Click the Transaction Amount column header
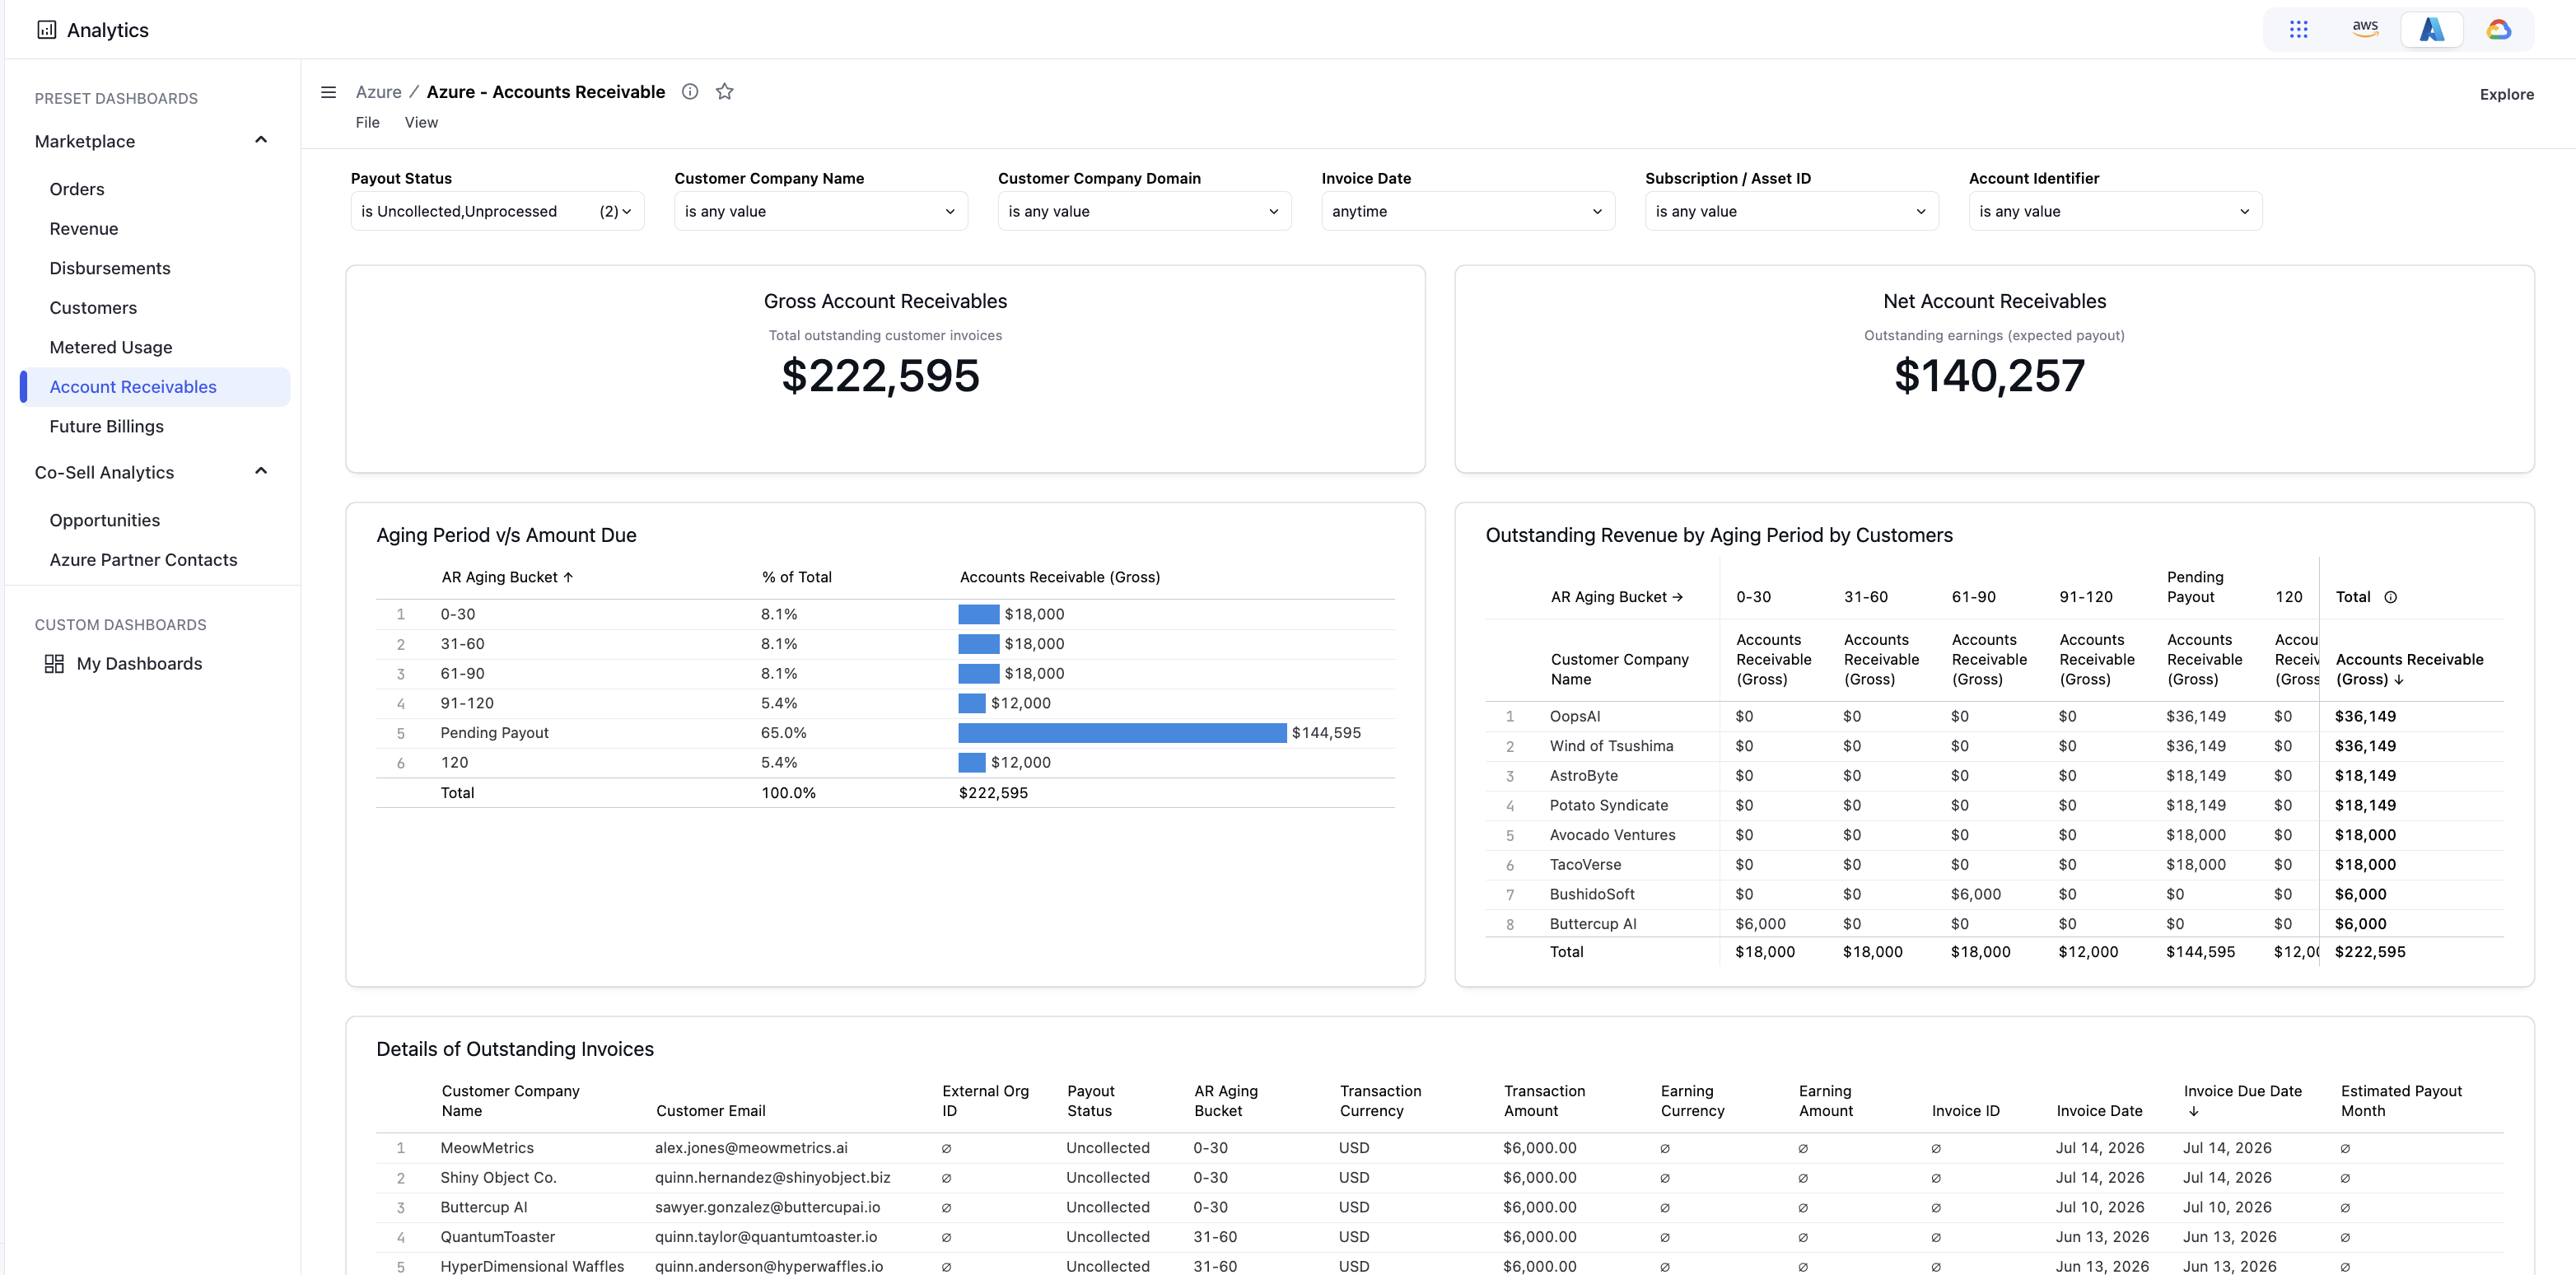Image resolution: width=2576 pixels, height=1275 pixels. coord(1544,1101)
